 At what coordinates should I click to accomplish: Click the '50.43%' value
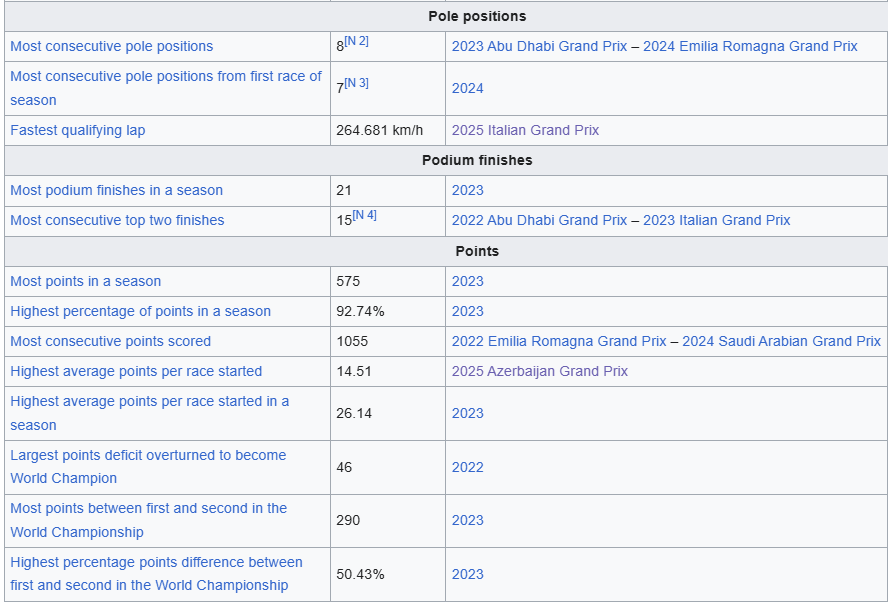pos(360,574)
